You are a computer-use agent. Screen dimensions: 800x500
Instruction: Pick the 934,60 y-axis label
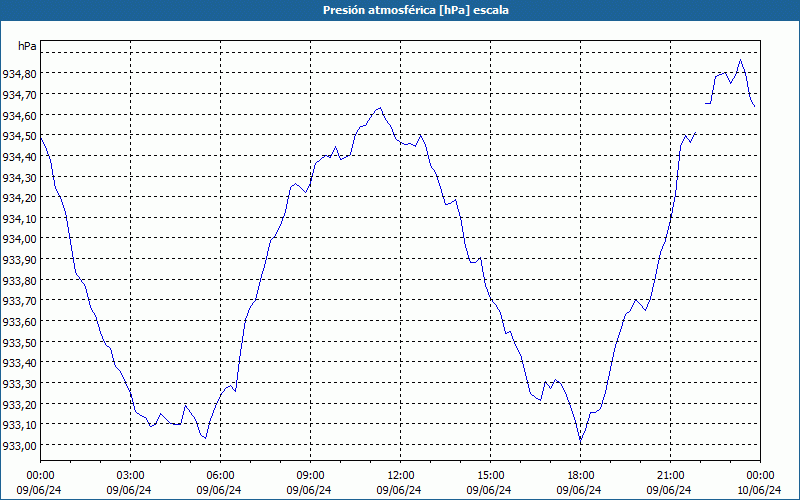click(19, 115)
